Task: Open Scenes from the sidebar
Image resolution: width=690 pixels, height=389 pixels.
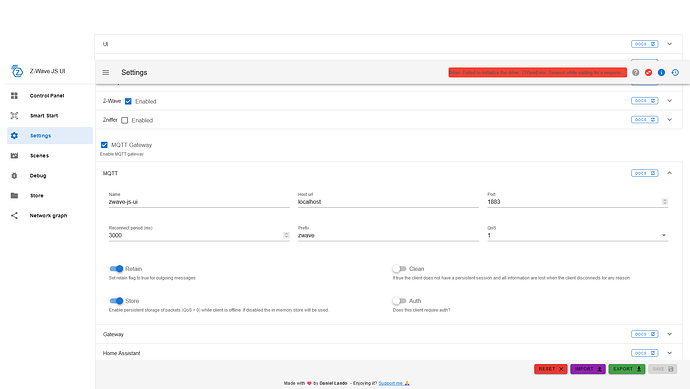Action: pos(50,155)
